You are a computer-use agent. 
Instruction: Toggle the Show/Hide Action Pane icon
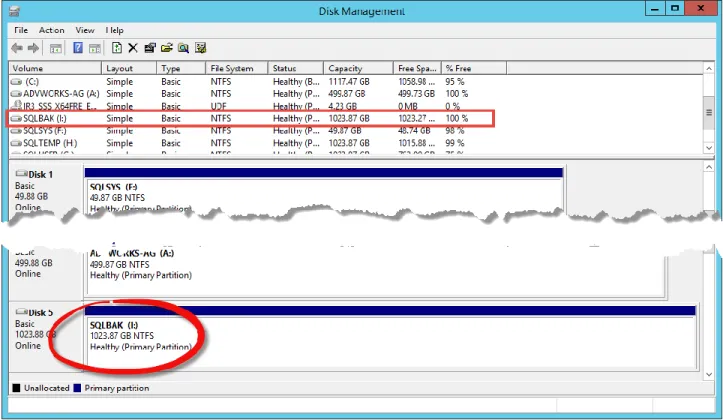pyautogui.click(x=95, y=48)
